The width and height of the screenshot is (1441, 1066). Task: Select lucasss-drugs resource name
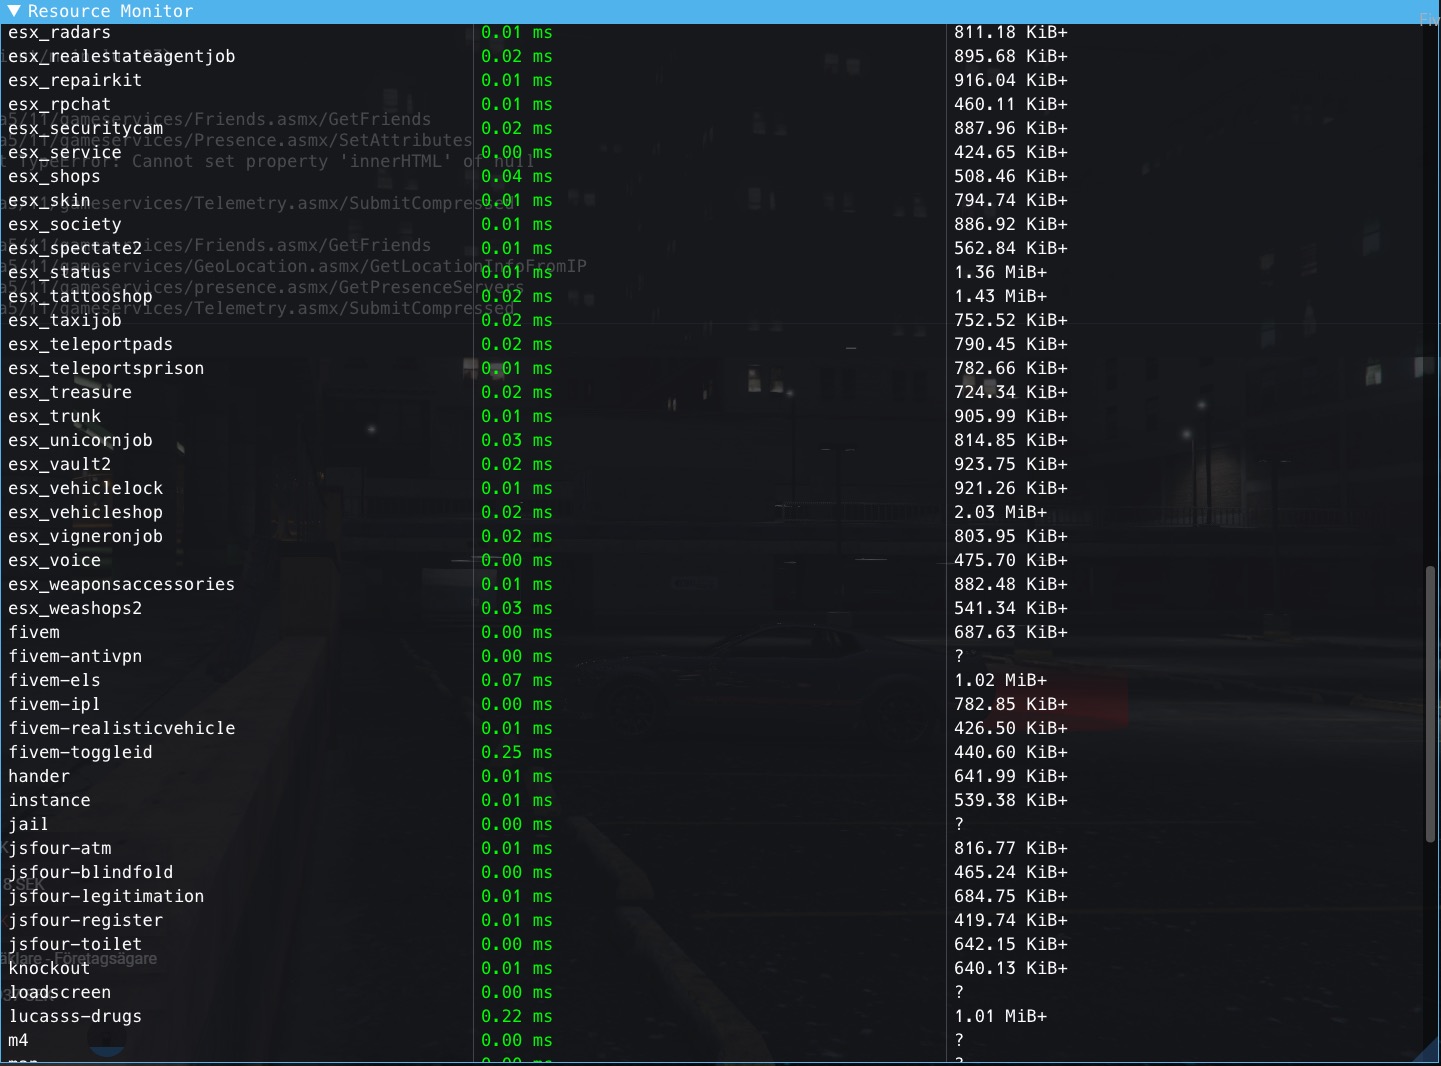[x=75, y=1017]
